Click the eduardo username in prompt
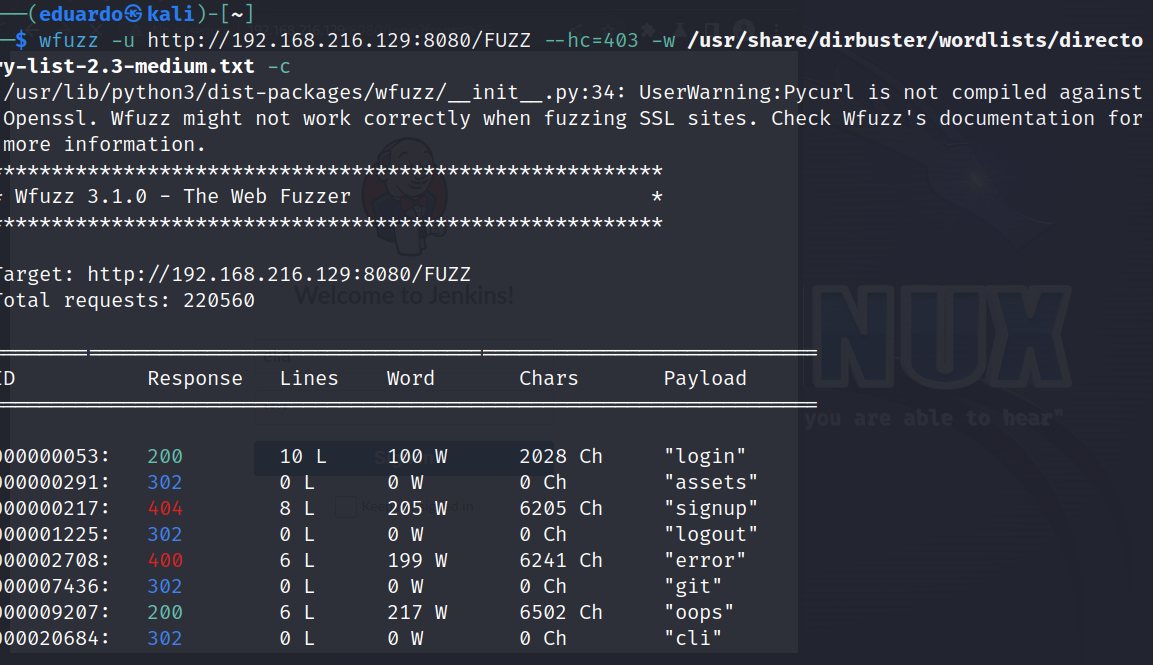 (79, 14)
